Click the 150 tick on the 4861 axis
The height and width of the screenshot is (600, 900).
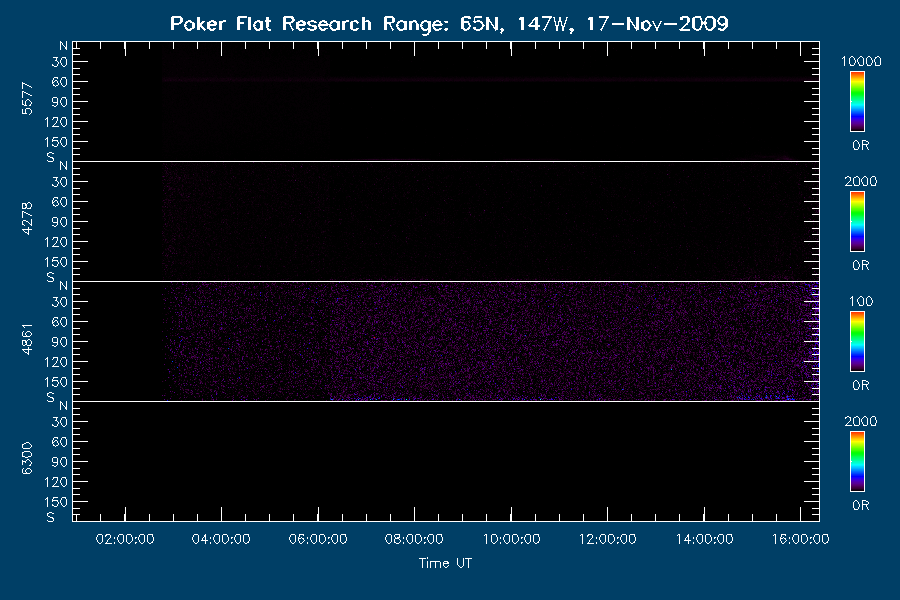(x=55, y=382)
